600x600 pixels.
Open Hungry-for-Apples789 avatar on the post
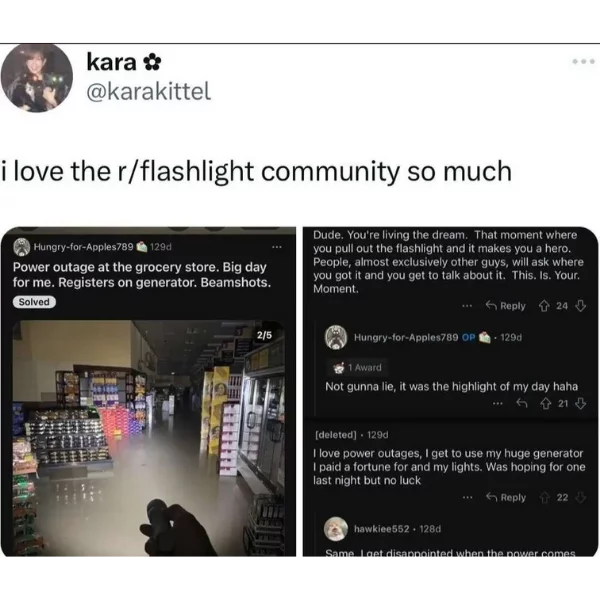click(22, 247)
